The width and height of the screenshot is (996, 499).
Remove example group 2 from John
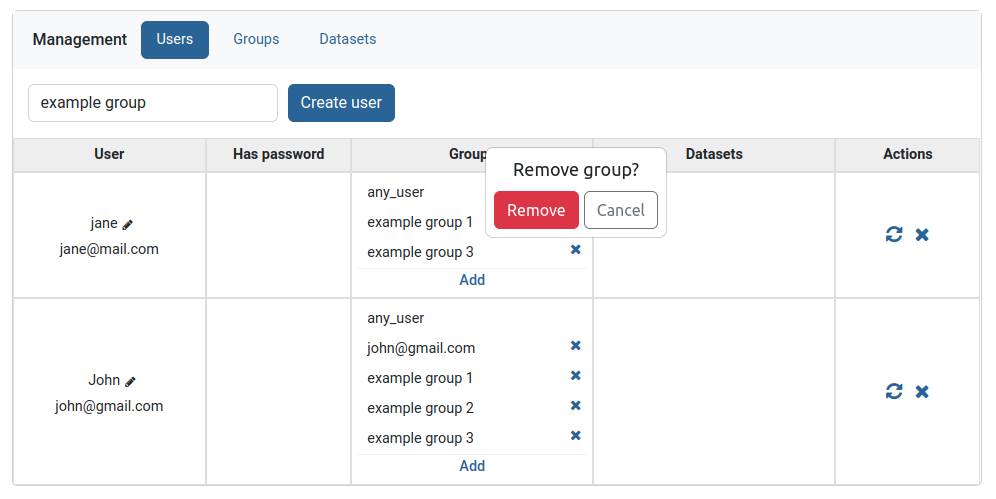575,406
